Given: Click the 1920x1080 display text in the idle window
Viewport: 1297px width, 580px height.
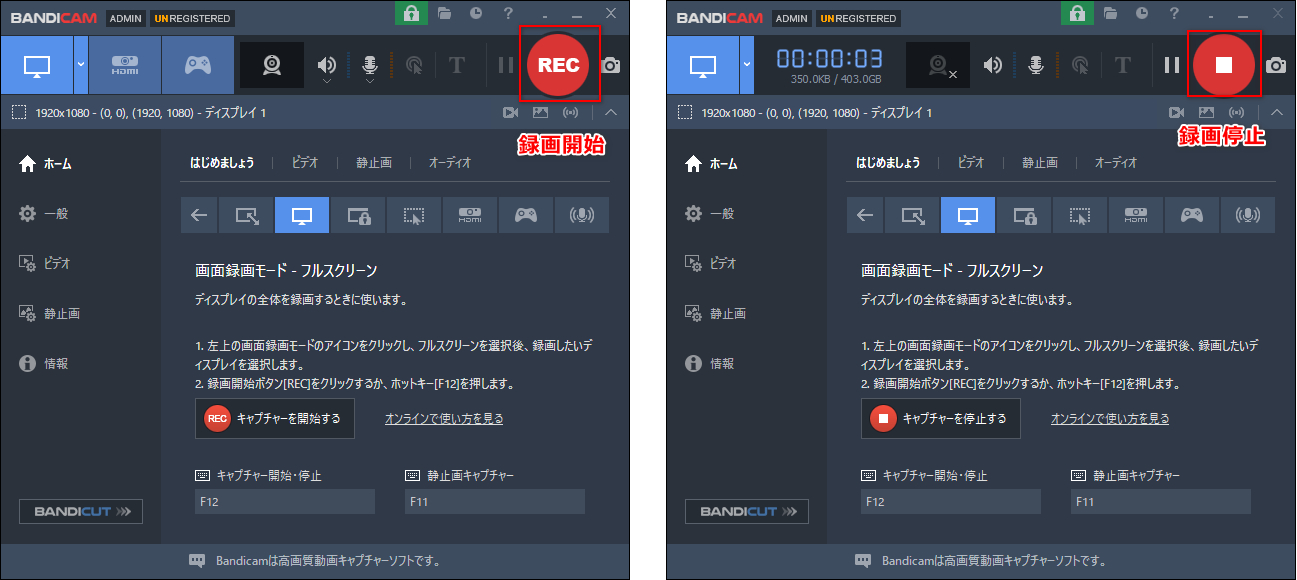Looking at the screenshot, I should [151, 113].
